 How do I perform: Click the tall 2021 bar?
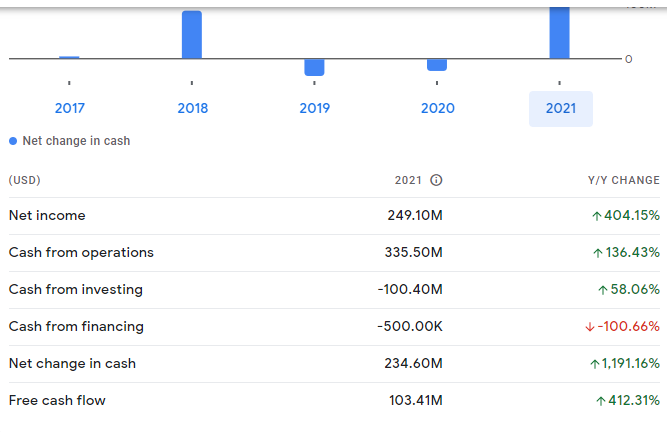559,33
